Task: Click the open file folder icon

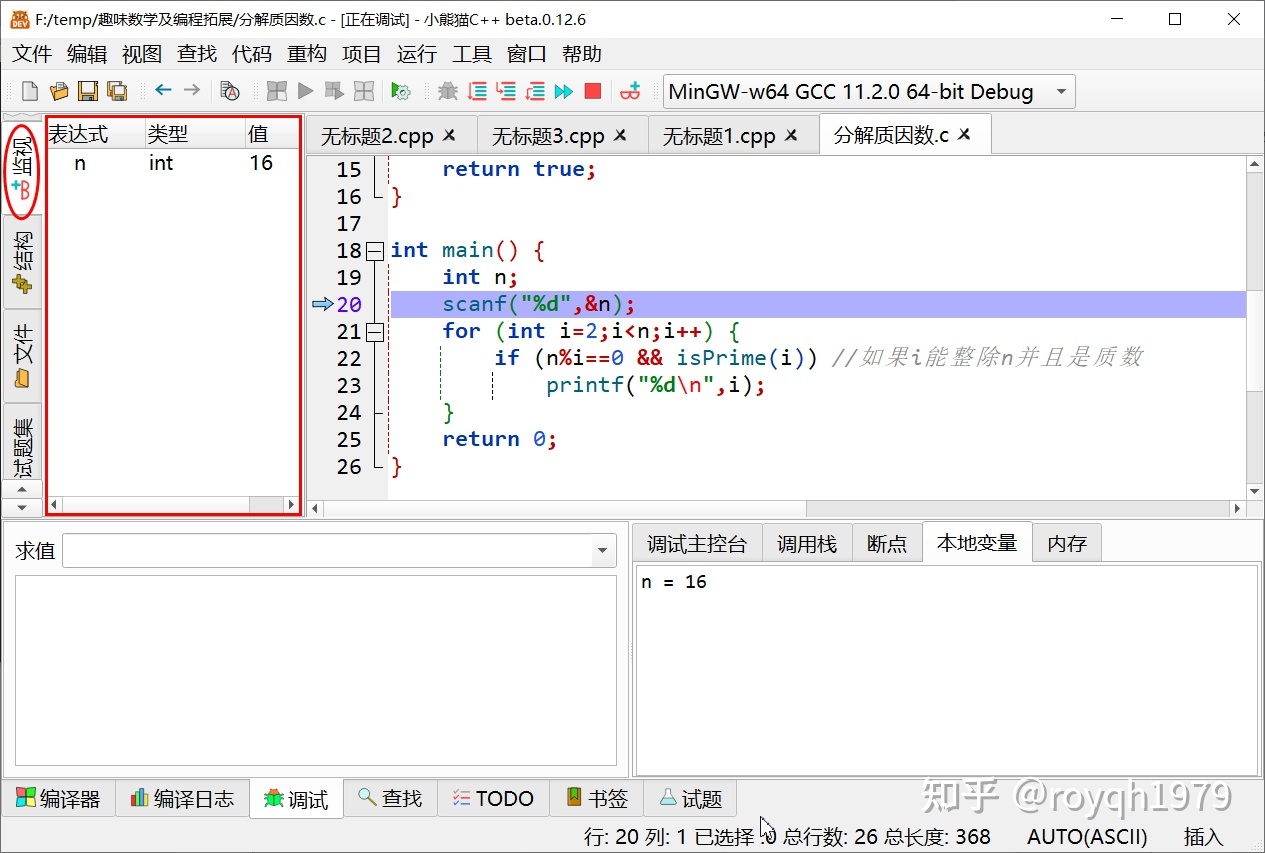Action: point(59,91)
